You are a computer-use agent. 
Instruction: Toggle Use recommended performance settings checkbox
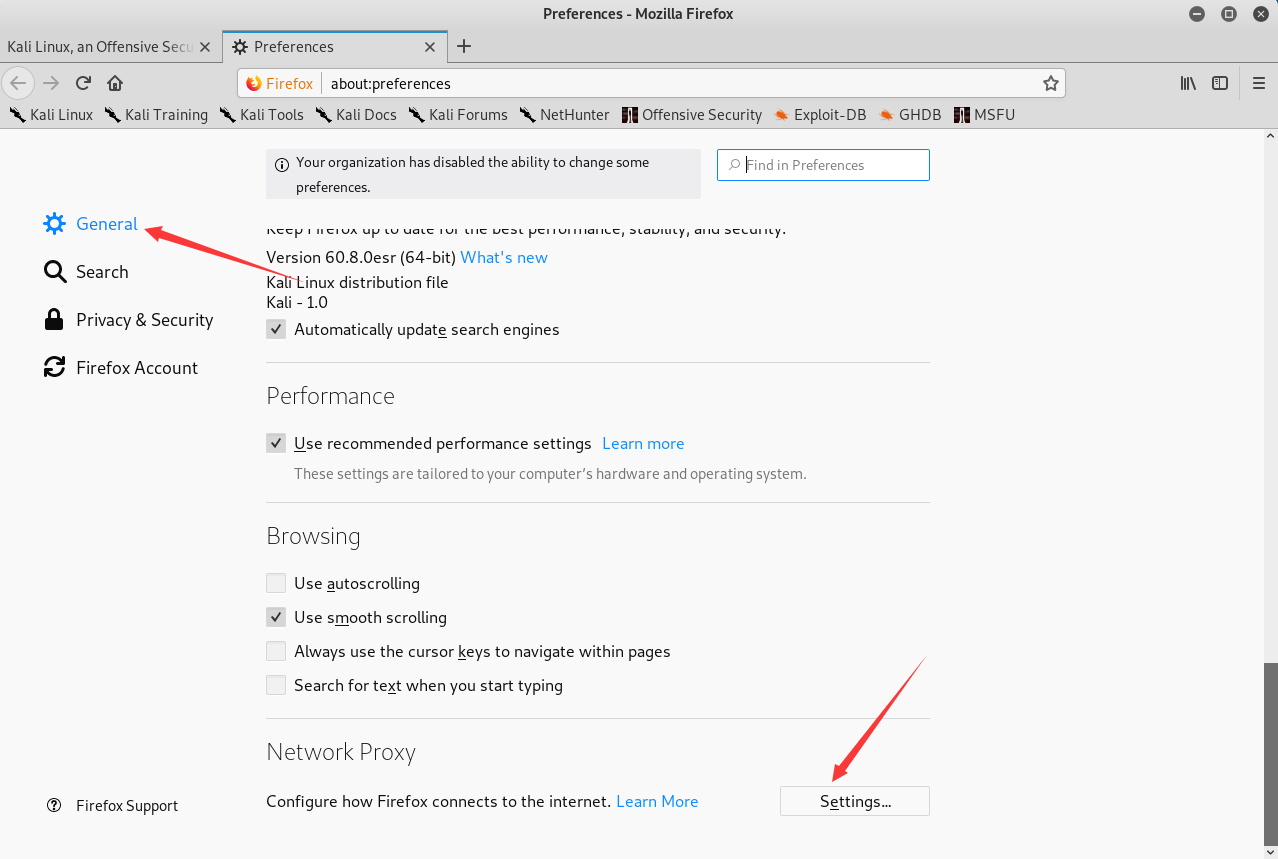pyautogui.click(x=276, y=443)
